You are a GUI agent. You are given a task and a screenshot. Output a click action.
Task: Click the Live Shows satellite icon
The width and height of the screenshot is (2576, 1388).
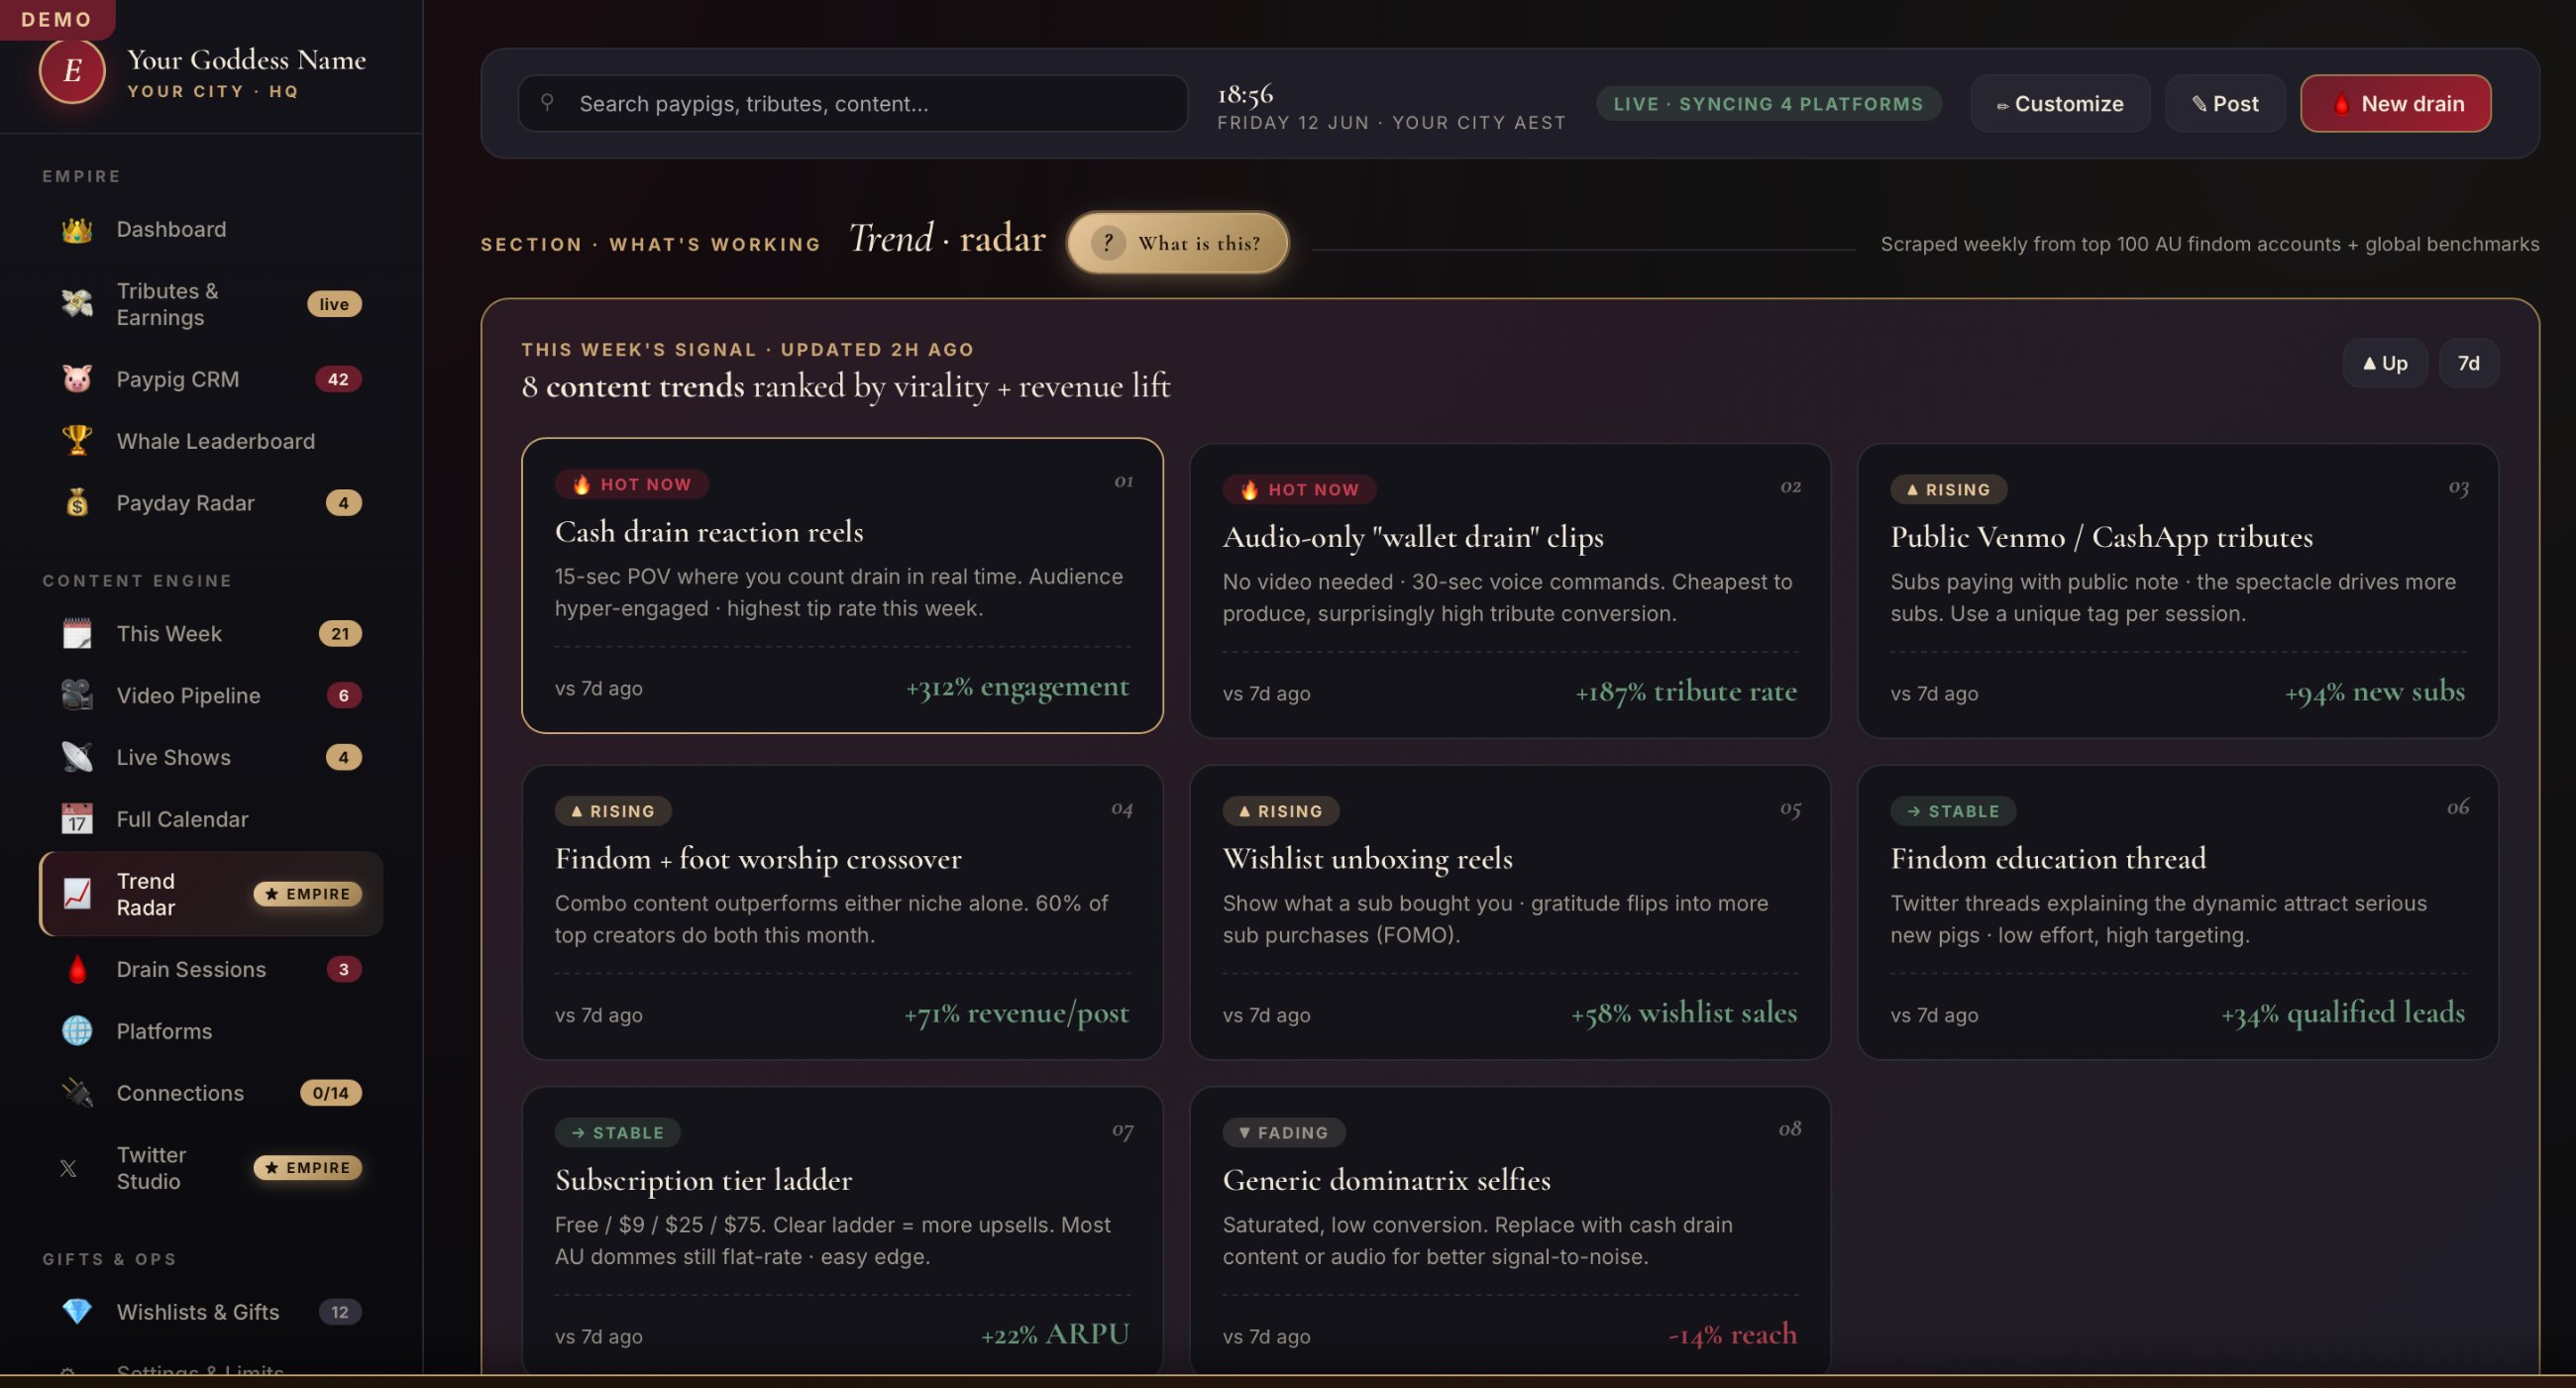77,758
